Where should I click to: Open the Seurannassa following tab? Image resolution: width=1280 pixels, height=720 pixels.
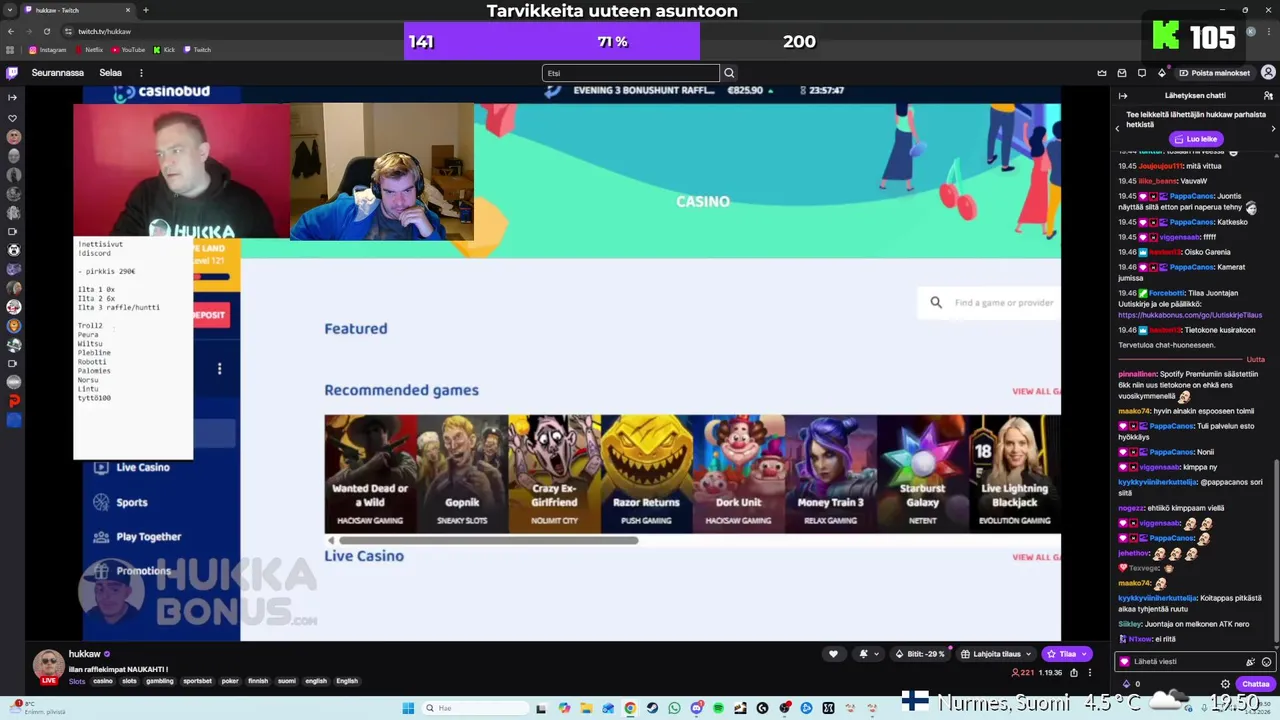pyautogui.click(x=58, y=73)
